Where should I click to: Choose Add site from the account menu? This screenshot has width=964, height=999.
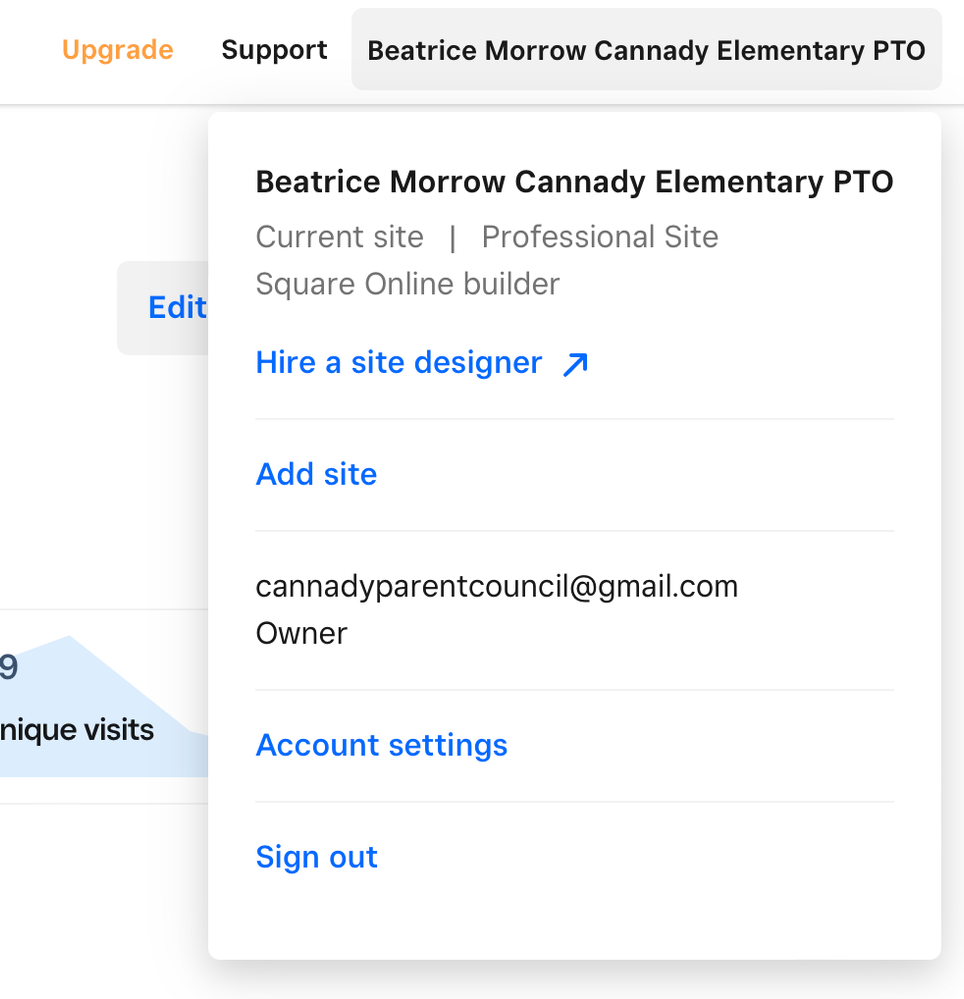point(316,474)
